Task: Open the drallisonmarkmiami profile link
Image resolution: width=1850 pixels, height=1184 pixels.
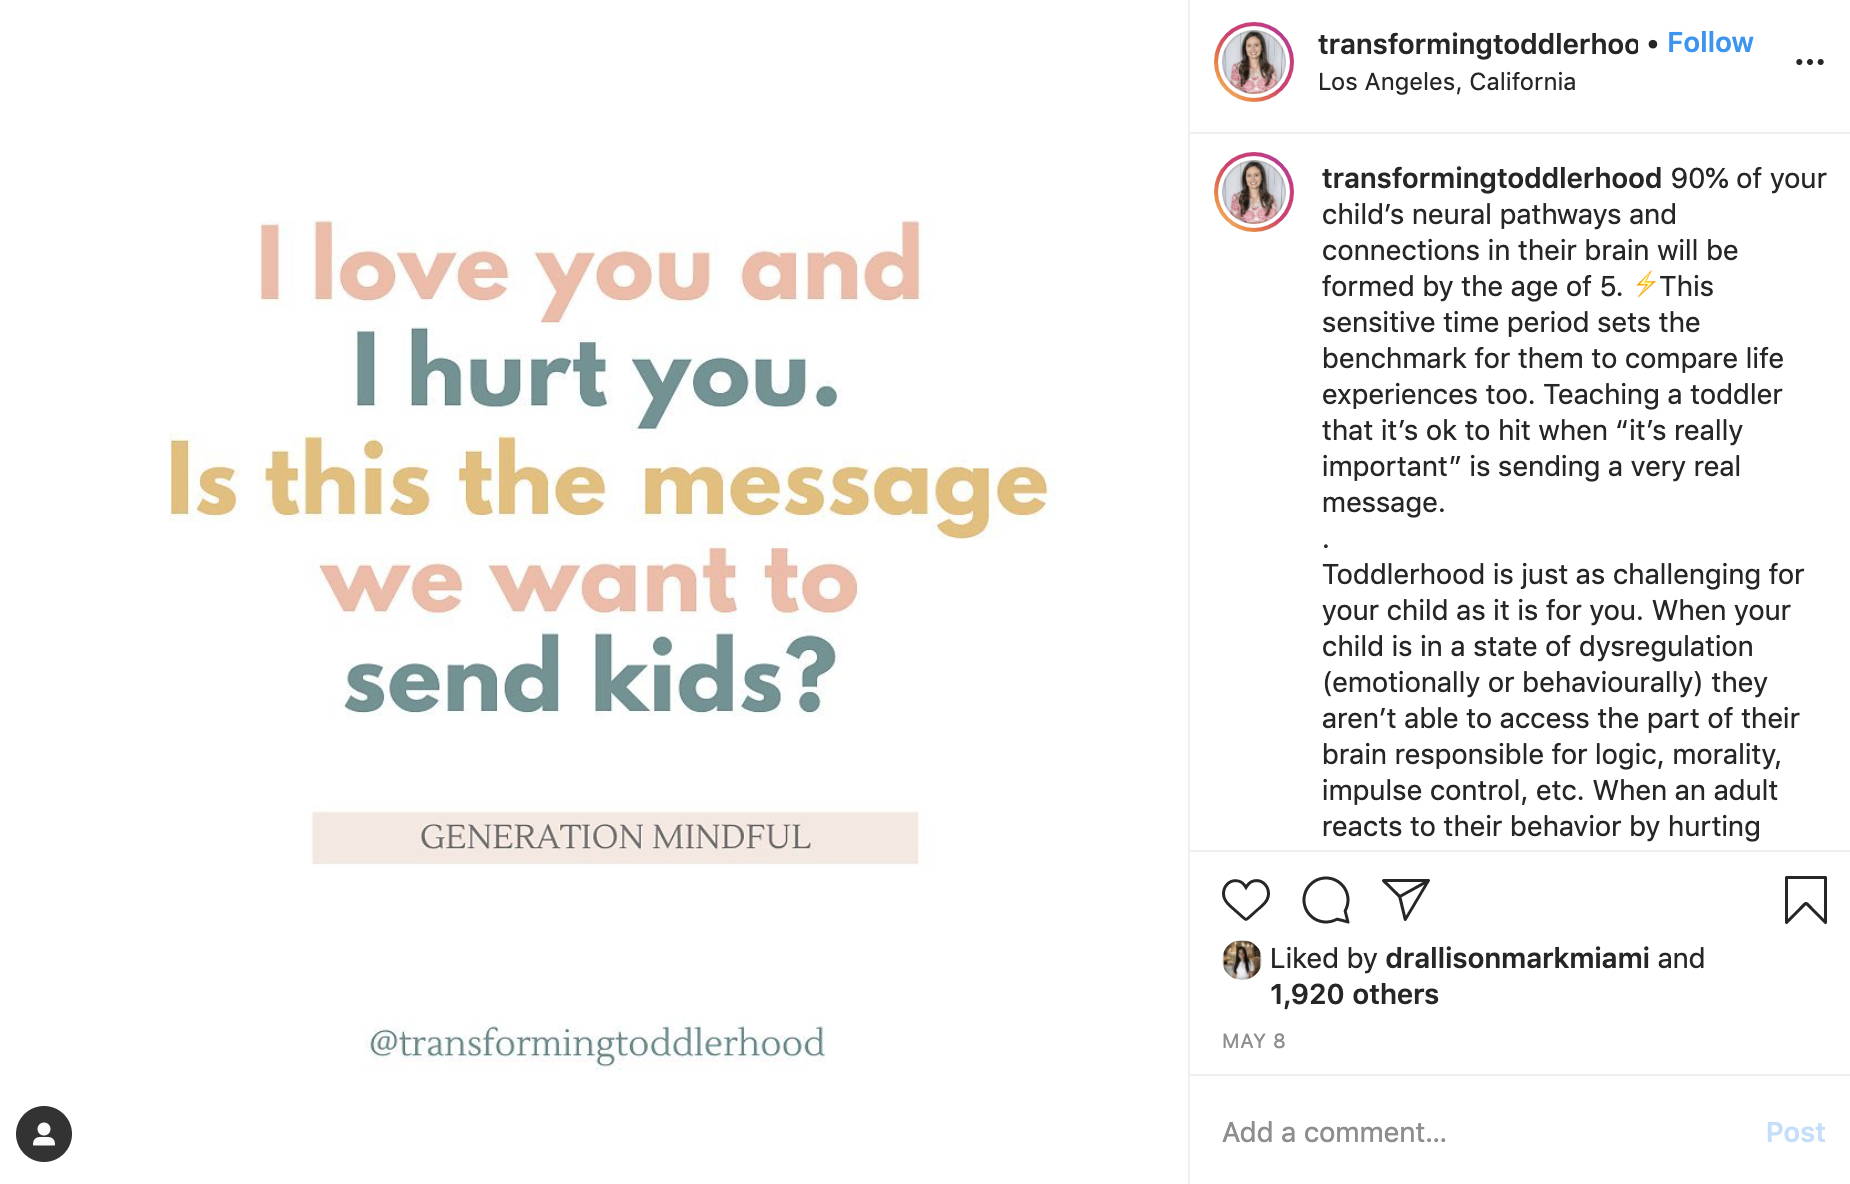Action: click(1516, 958)
